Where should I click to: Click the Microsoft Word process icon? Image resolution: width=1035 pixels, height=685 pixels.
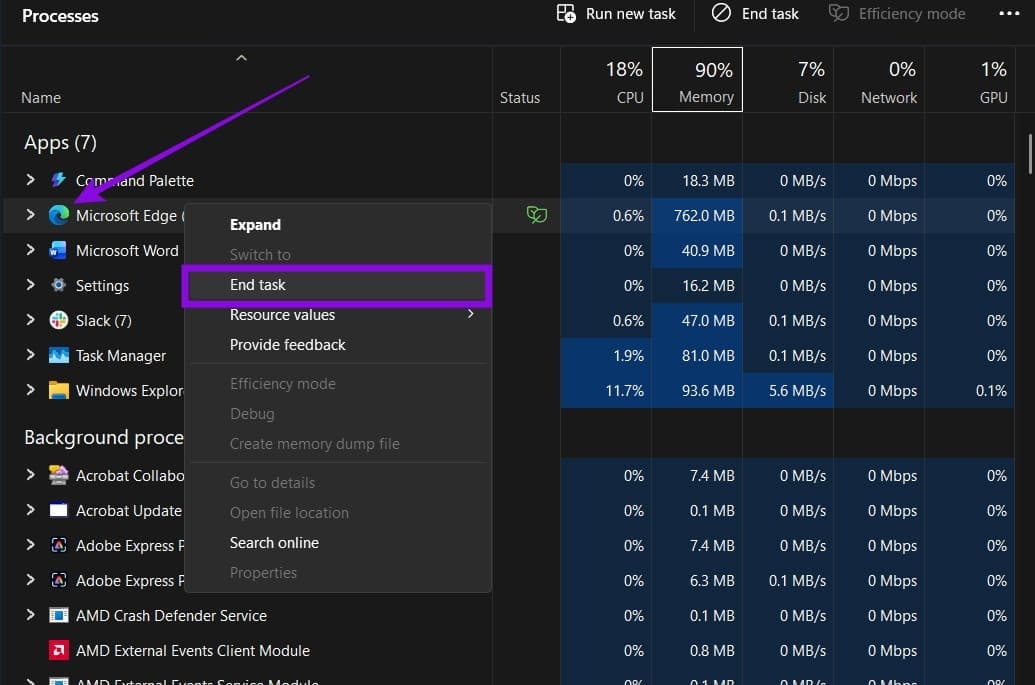point(58,251)
